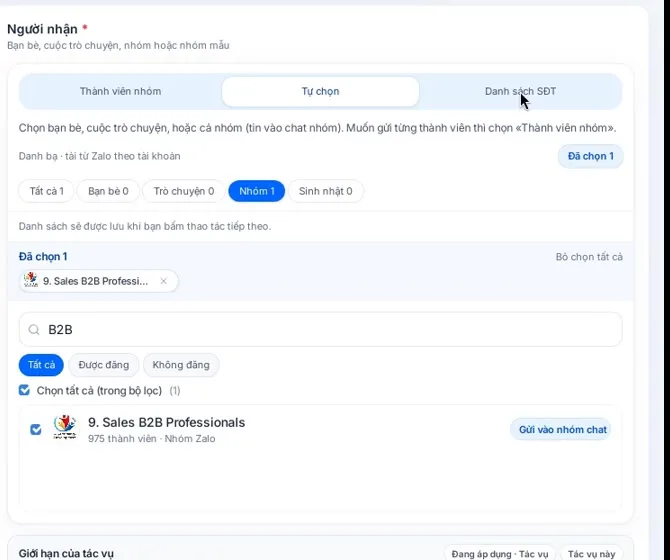This screenshot has height=560, width=670.
Task: Focus the B2B search field
Action: pos(320,329)
